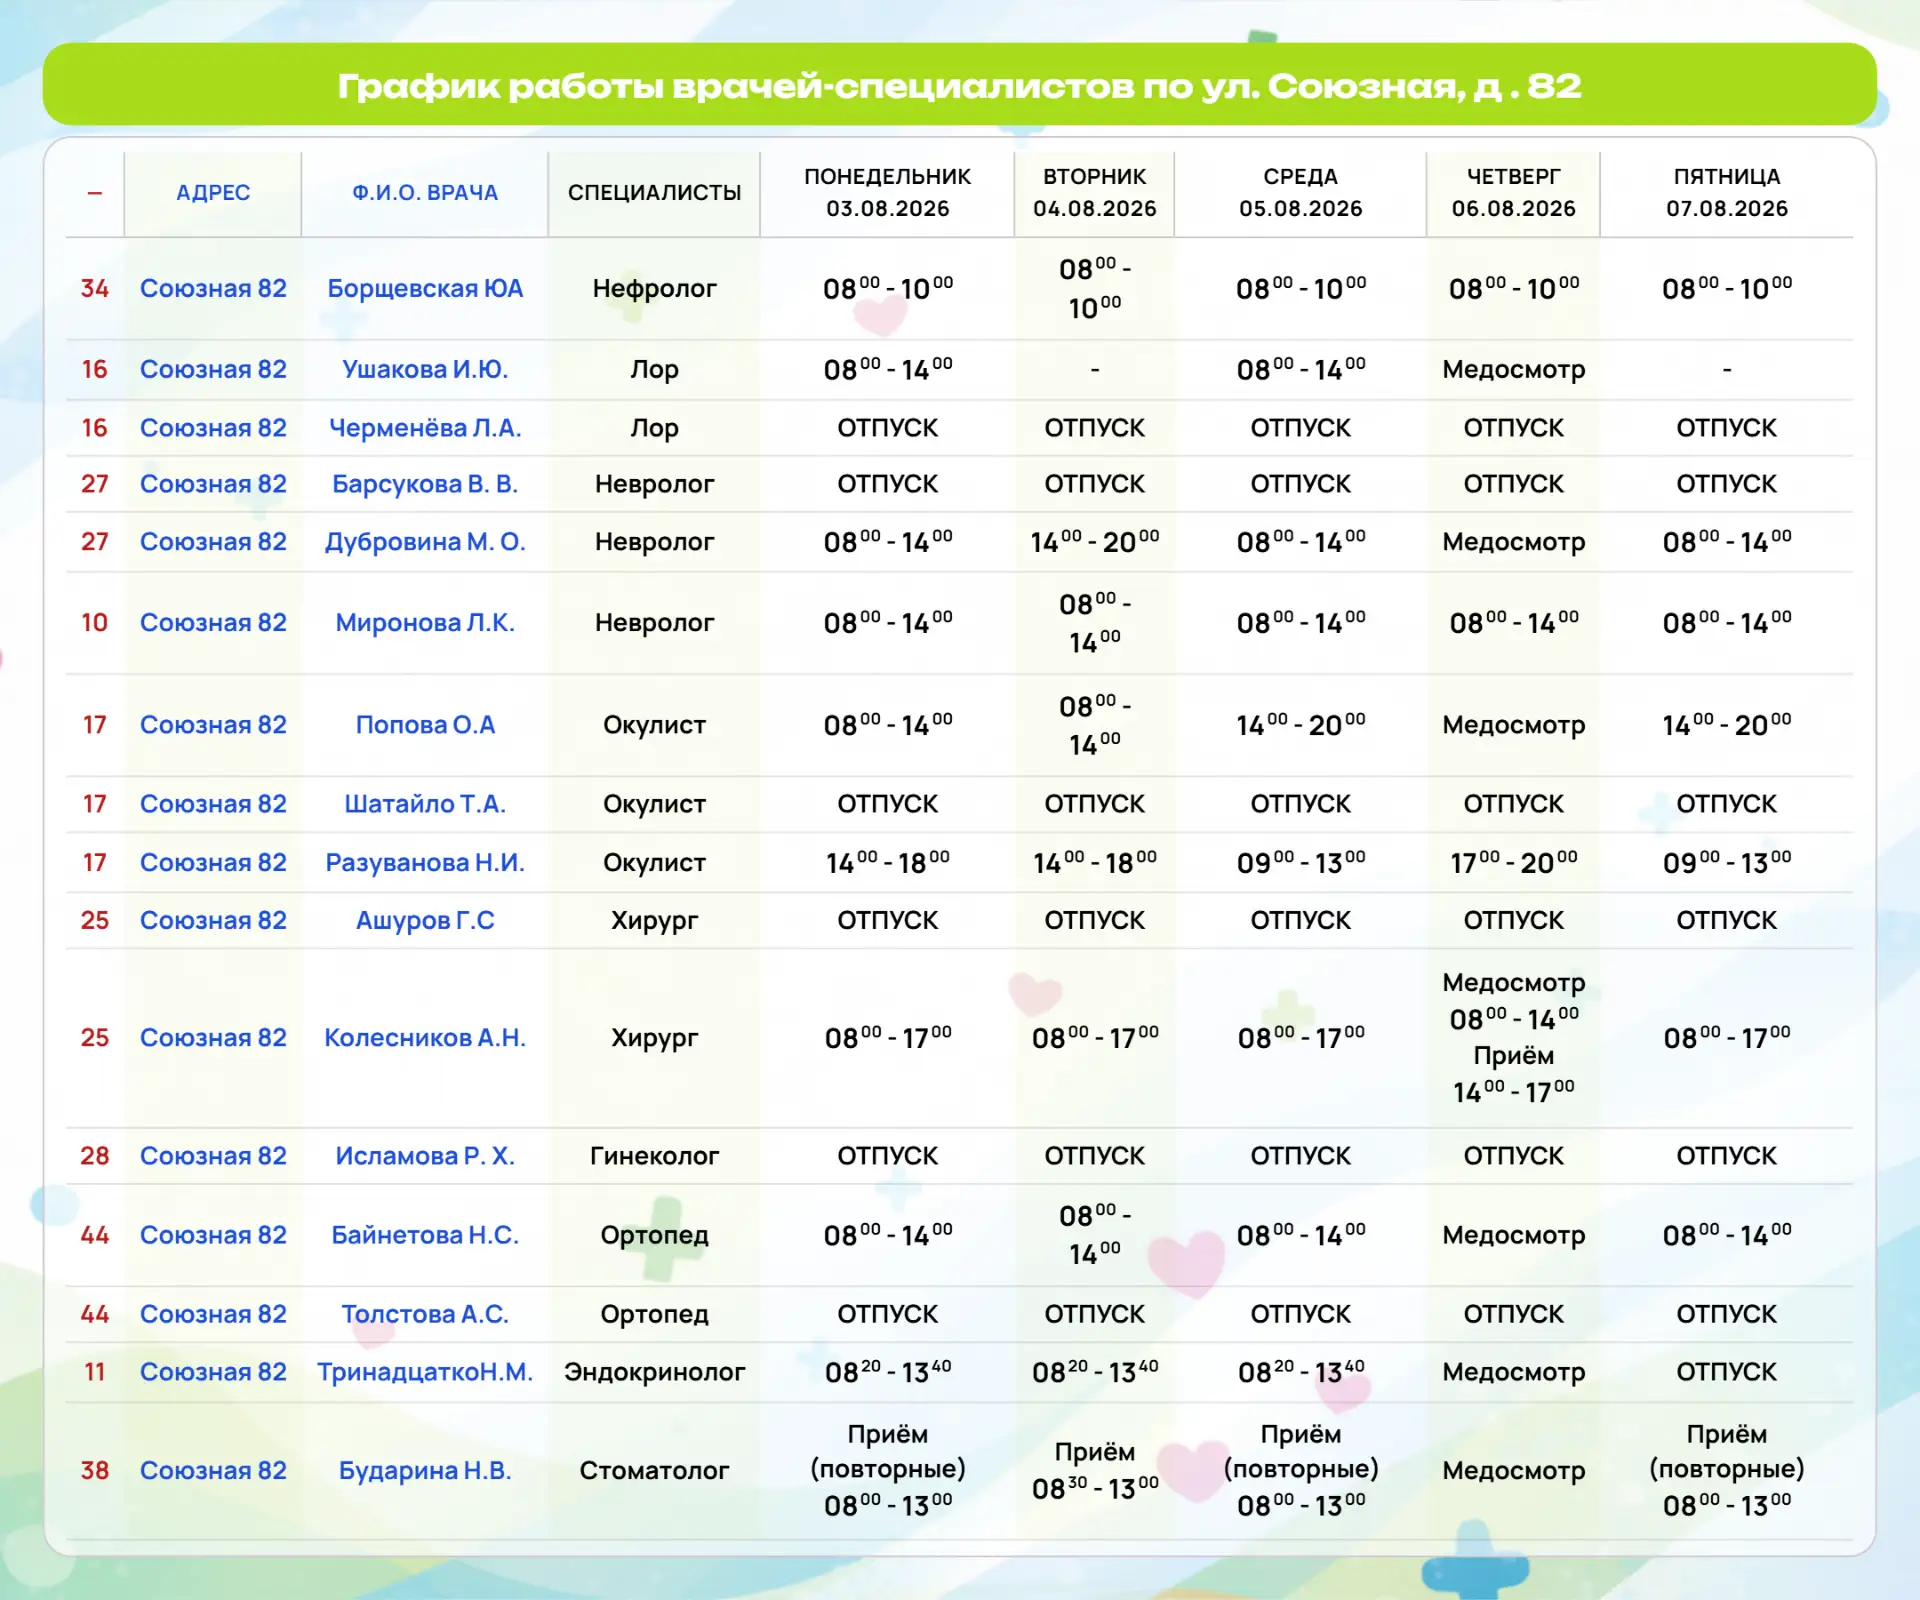Select room number "11" beside ТринадцаткоН.М.

tap(95, 1372)
